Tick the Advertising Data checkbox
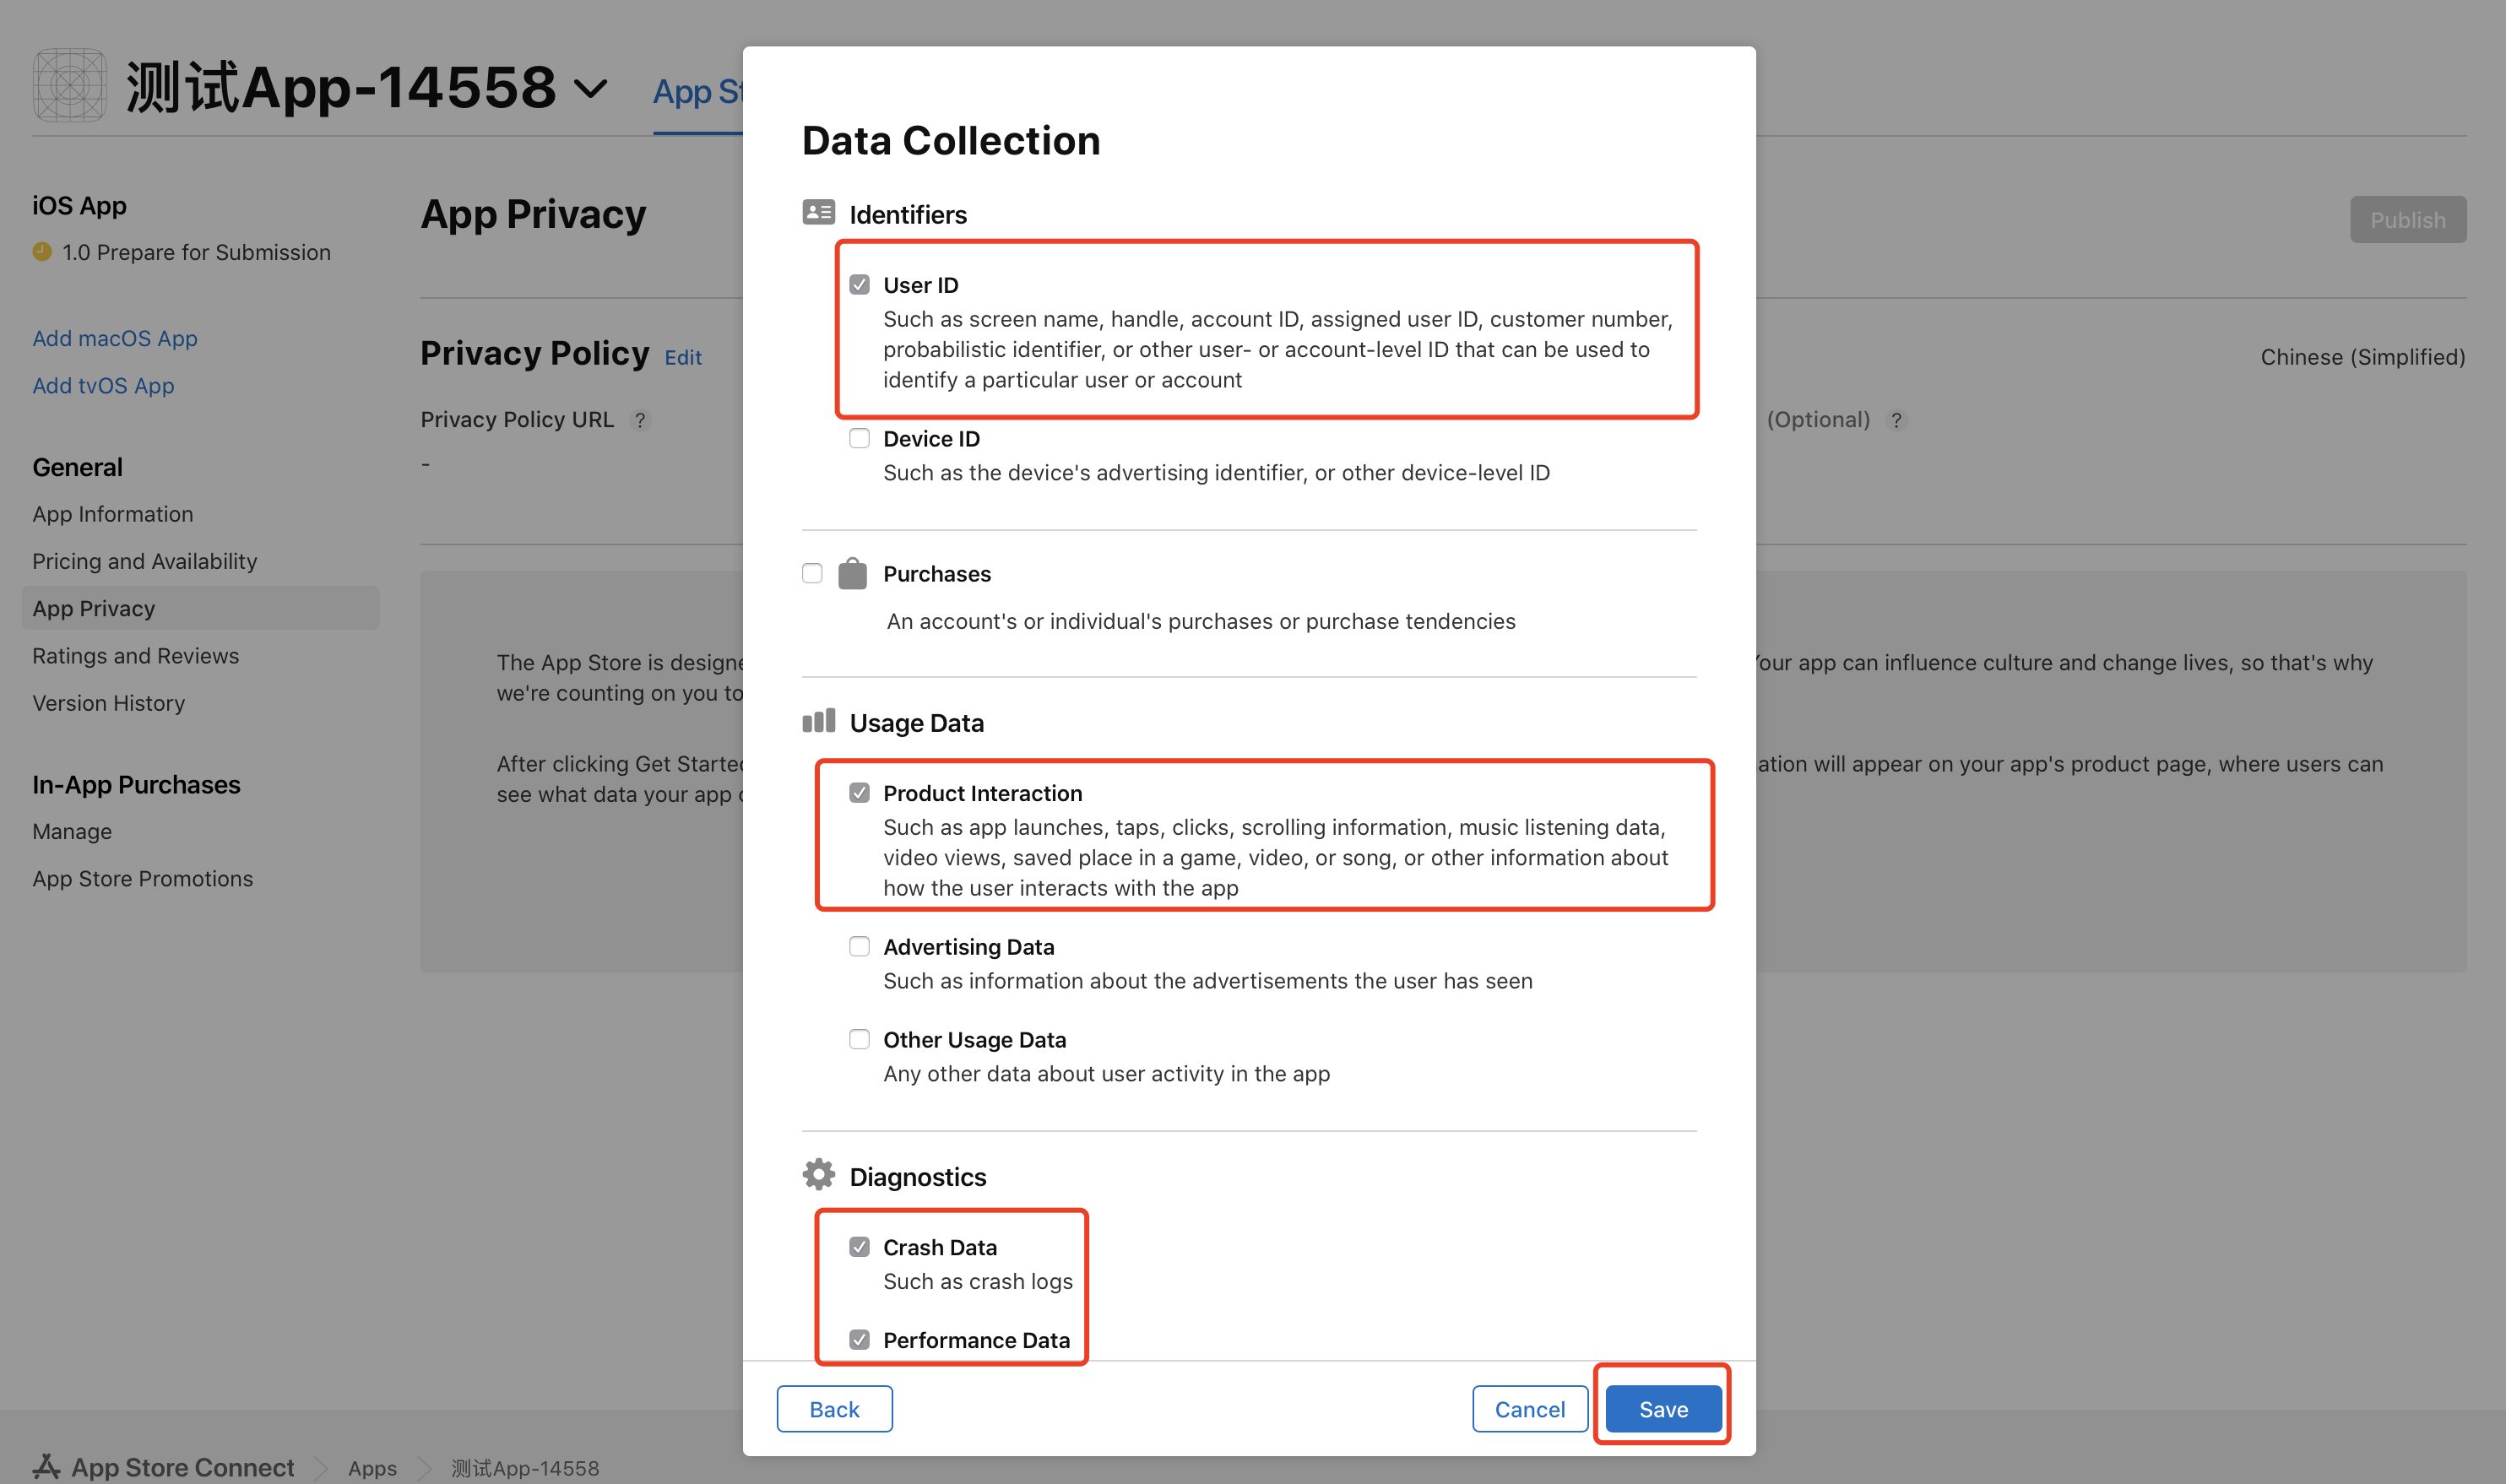 coord(859,947)
